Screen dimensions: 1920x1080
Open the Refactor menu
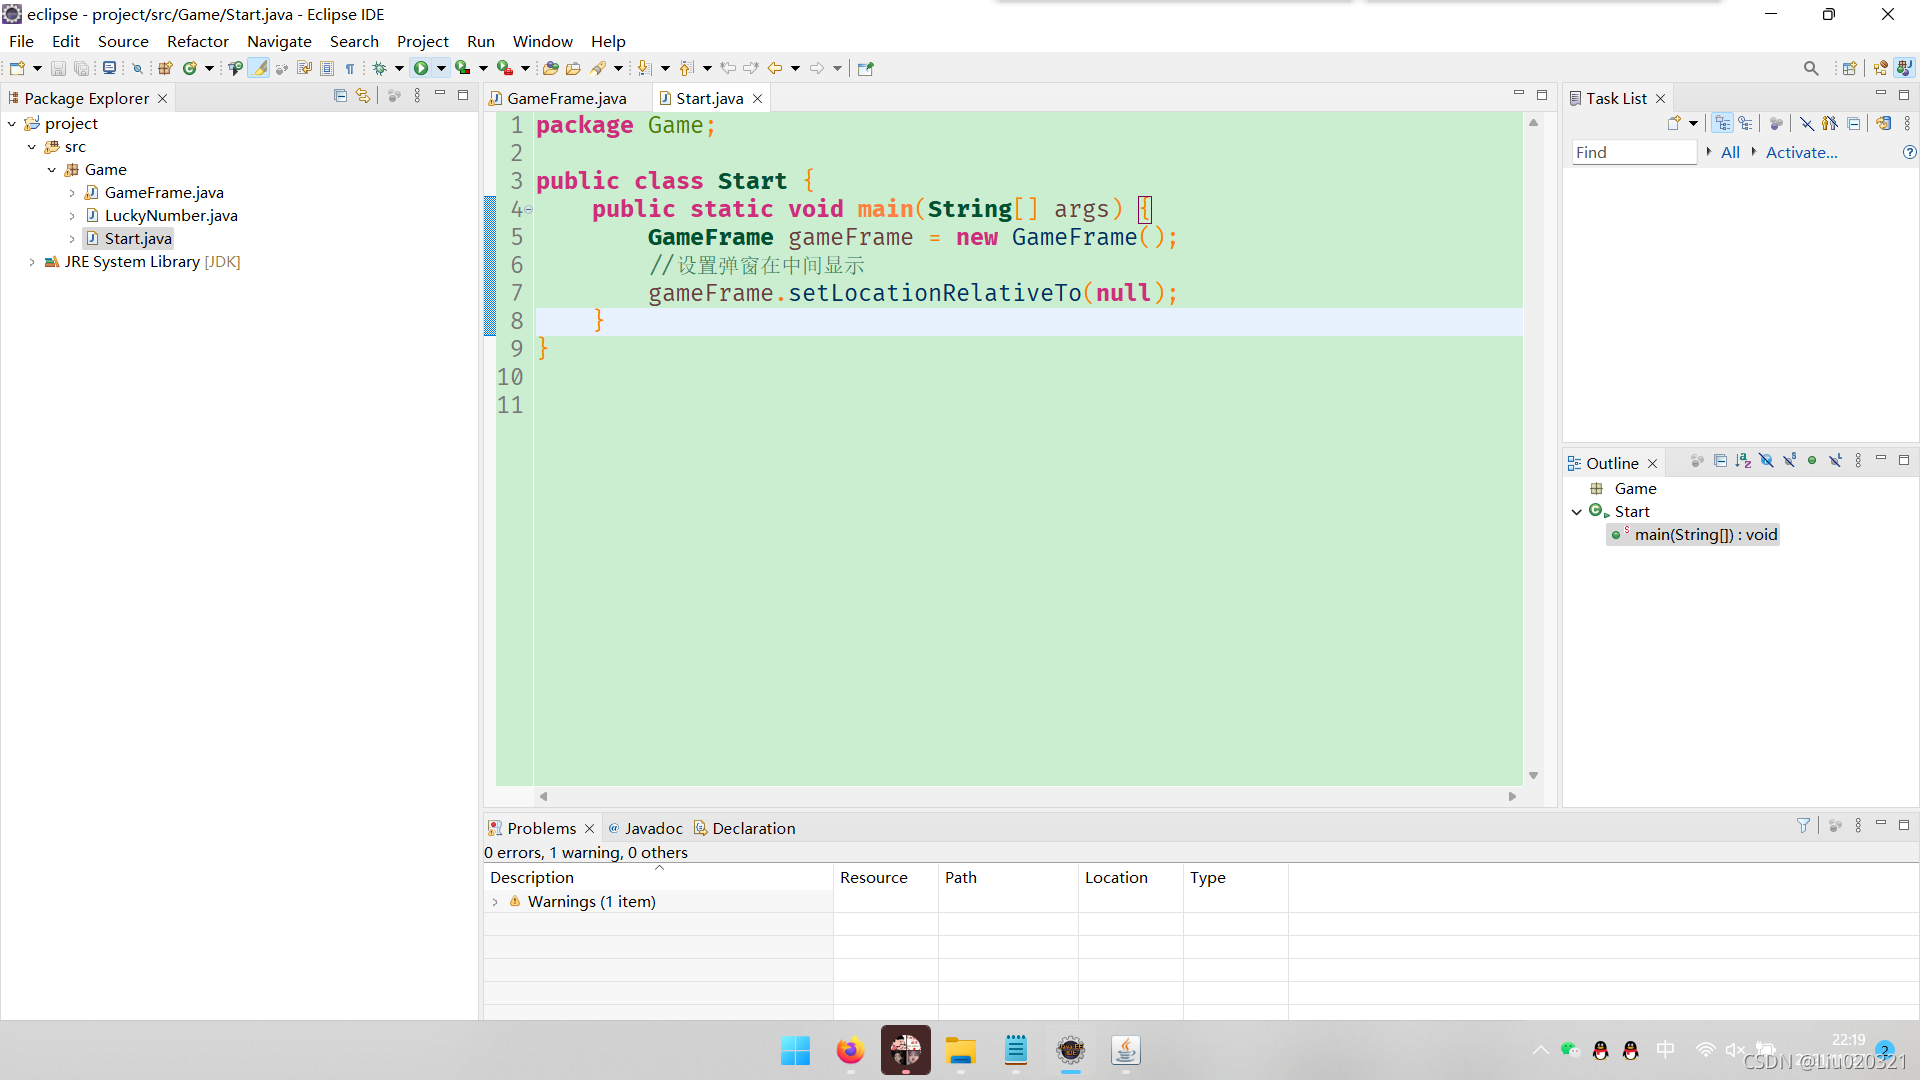pos(197,41)
